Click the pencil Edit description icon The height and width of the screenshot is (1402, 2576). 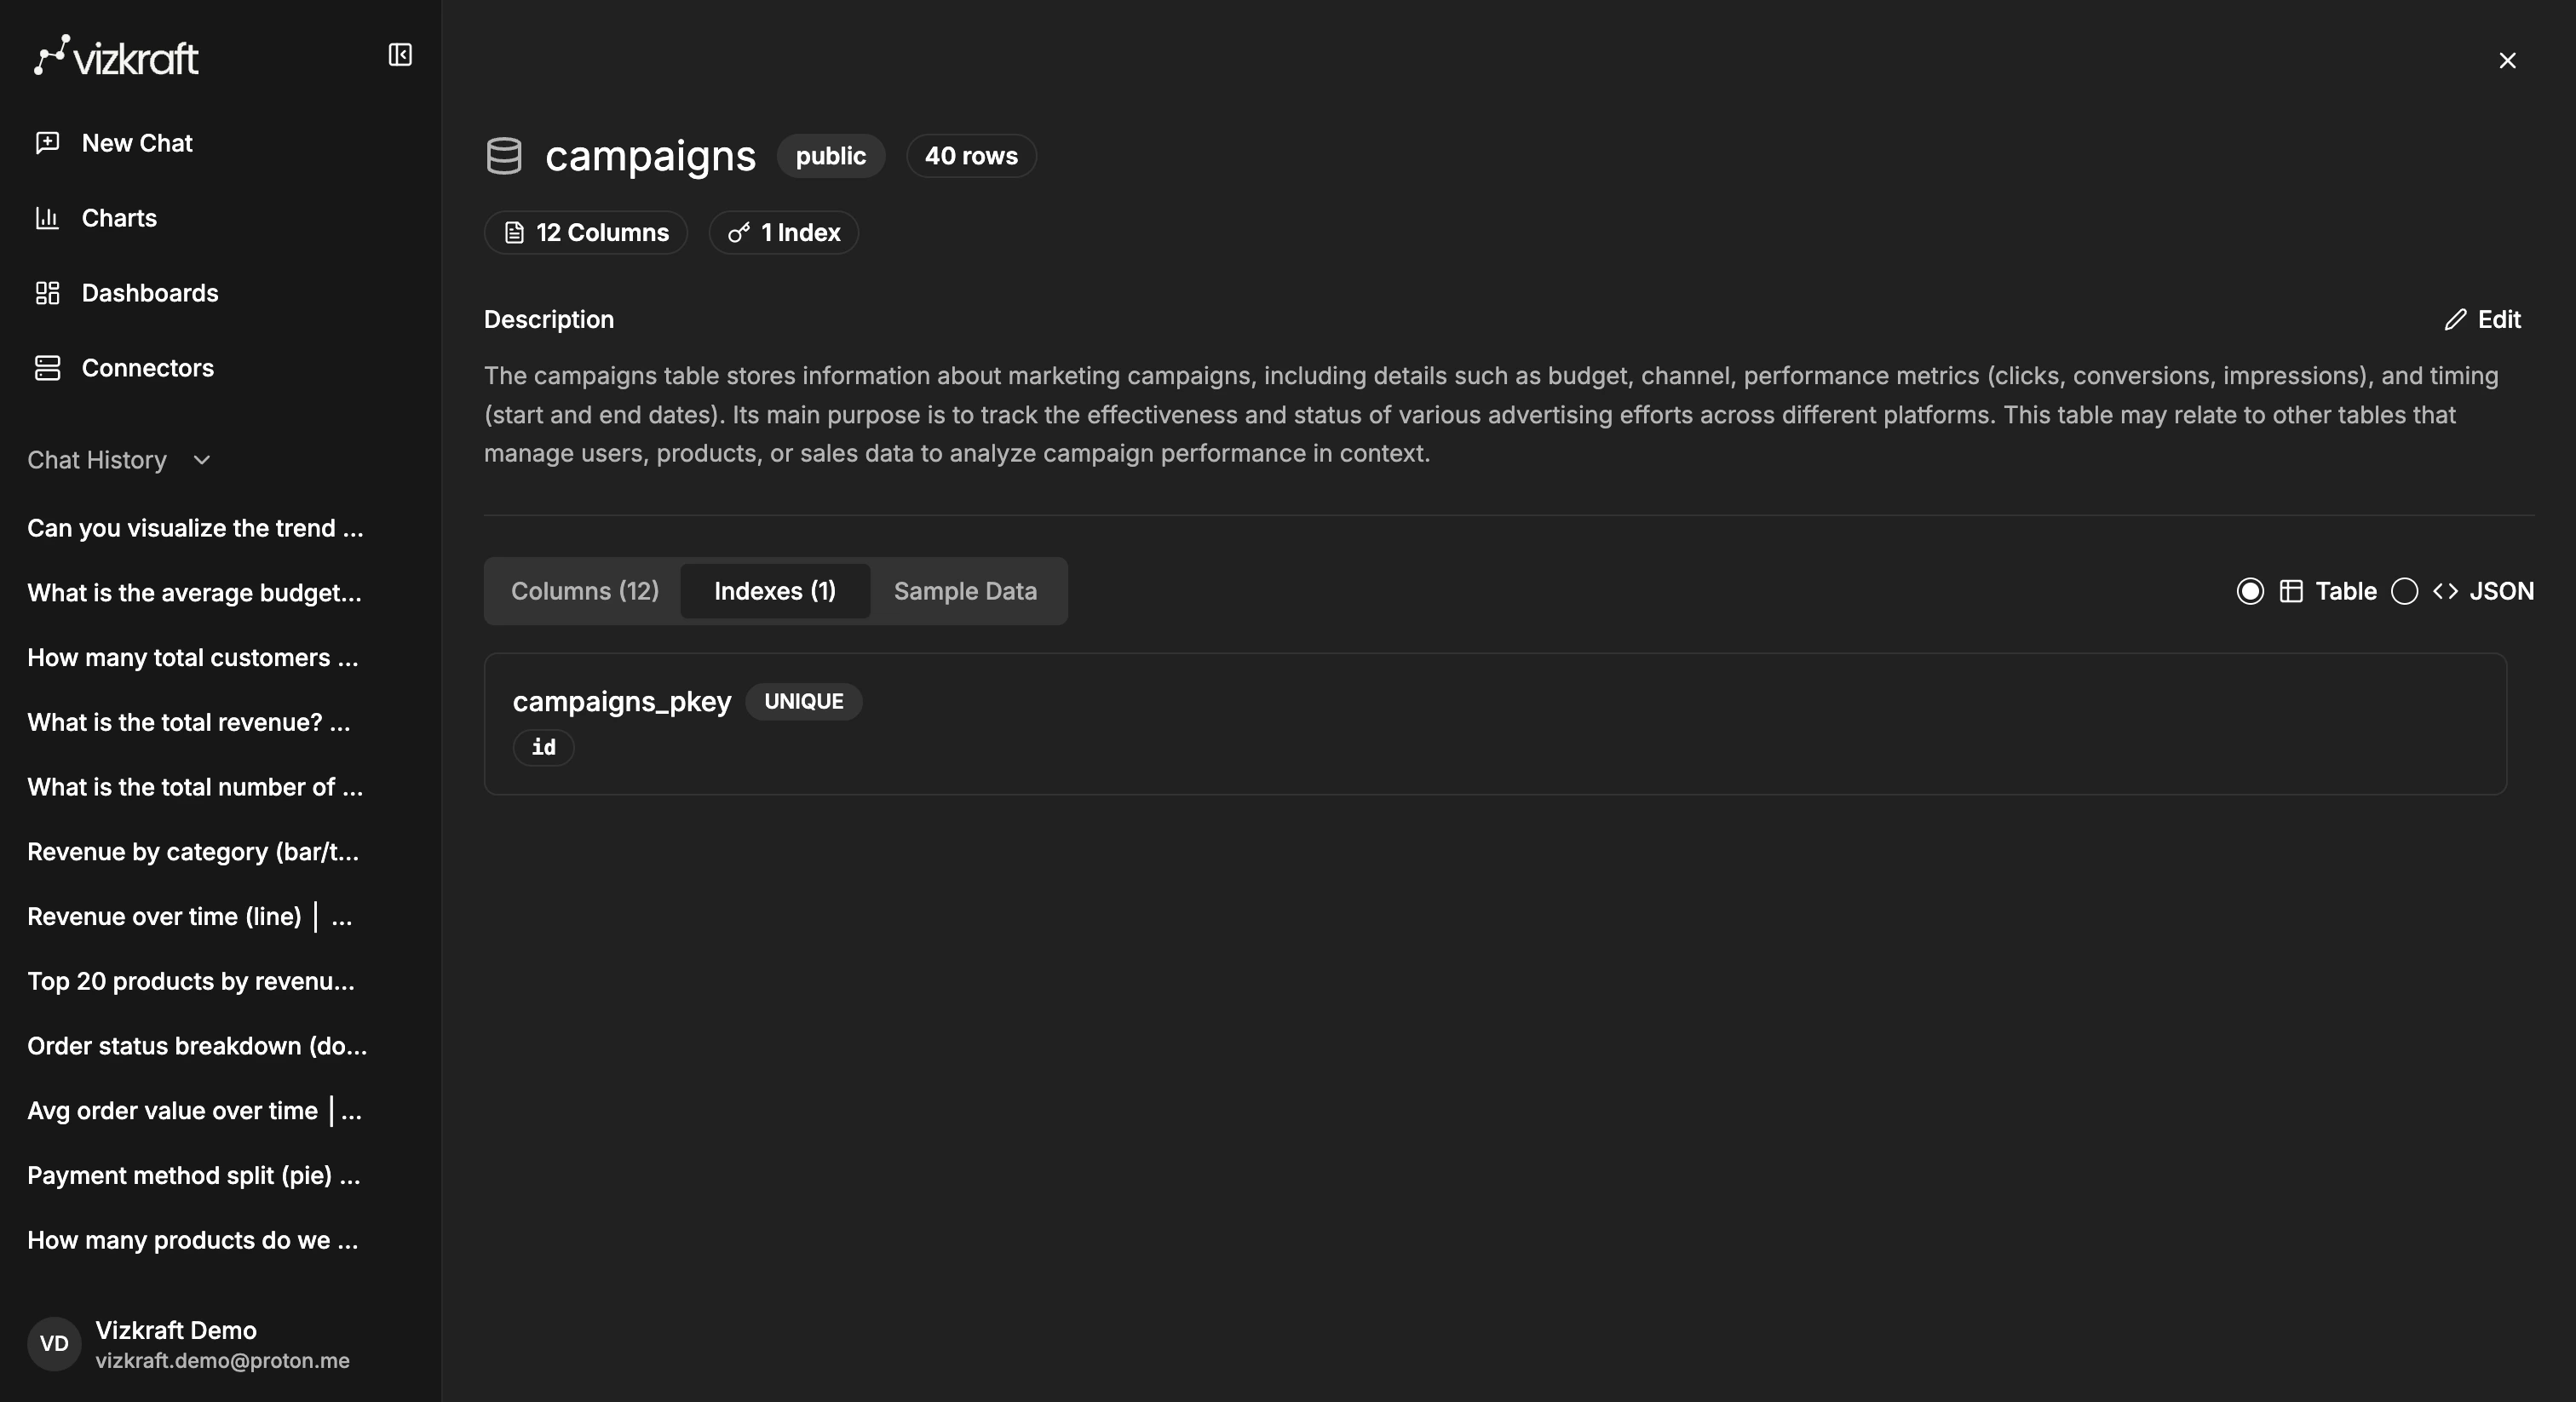click(x=2455, y=320)
